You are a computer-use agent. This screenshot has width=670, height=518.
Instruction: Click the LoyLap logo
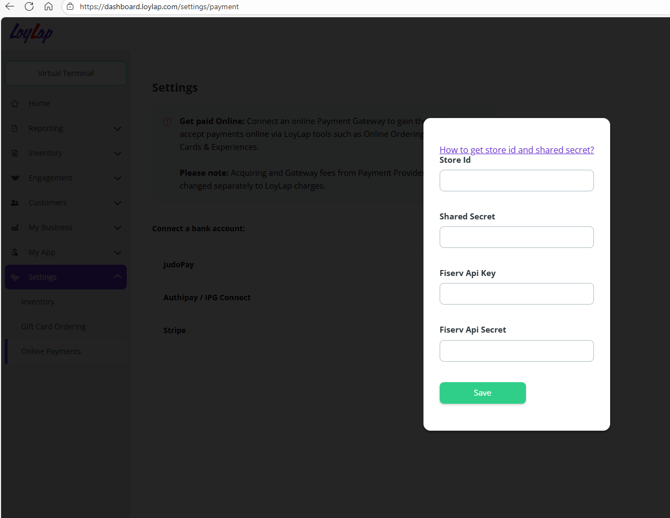[x=32, y=33]
